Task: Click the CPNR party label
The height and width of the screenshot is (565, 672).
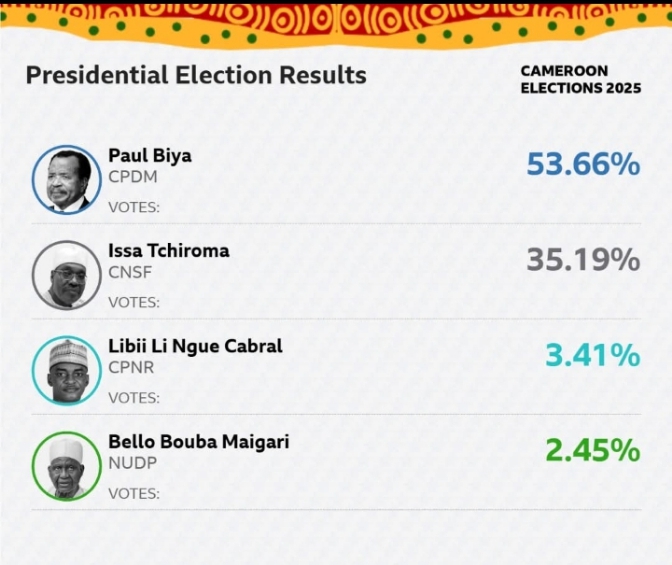Action: click(x=132, y=368)
